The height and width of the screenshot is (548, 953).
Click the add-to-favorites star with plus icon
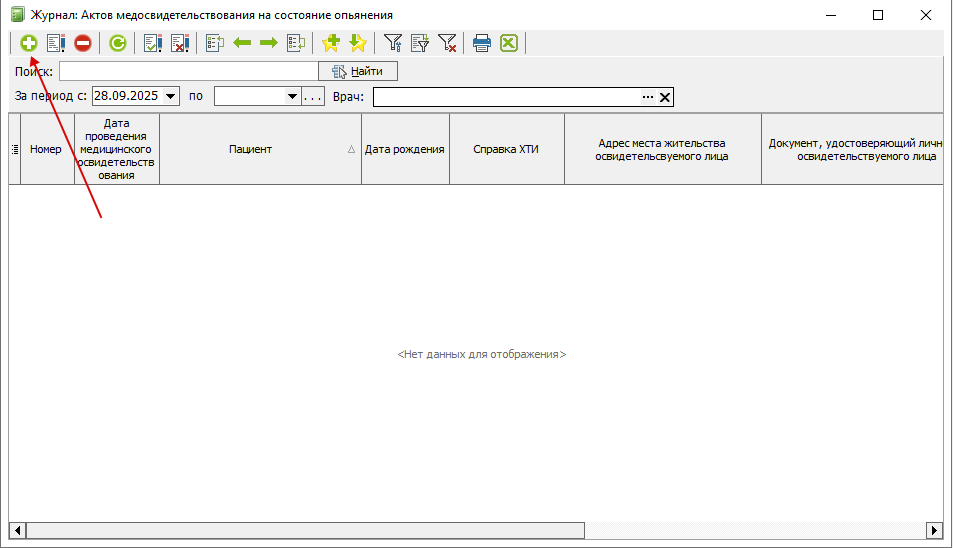(x=331, y=43)
